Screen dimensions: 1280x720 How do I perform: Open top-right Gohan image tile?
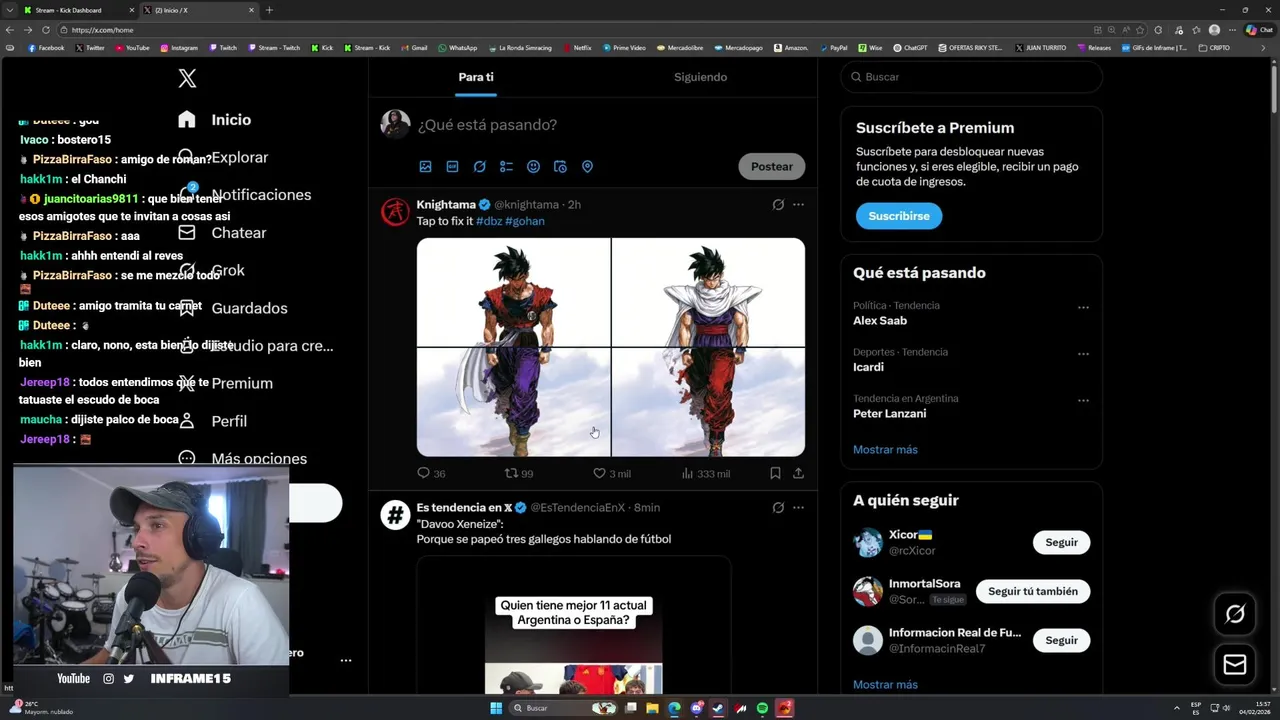click(x=708, y=292)
